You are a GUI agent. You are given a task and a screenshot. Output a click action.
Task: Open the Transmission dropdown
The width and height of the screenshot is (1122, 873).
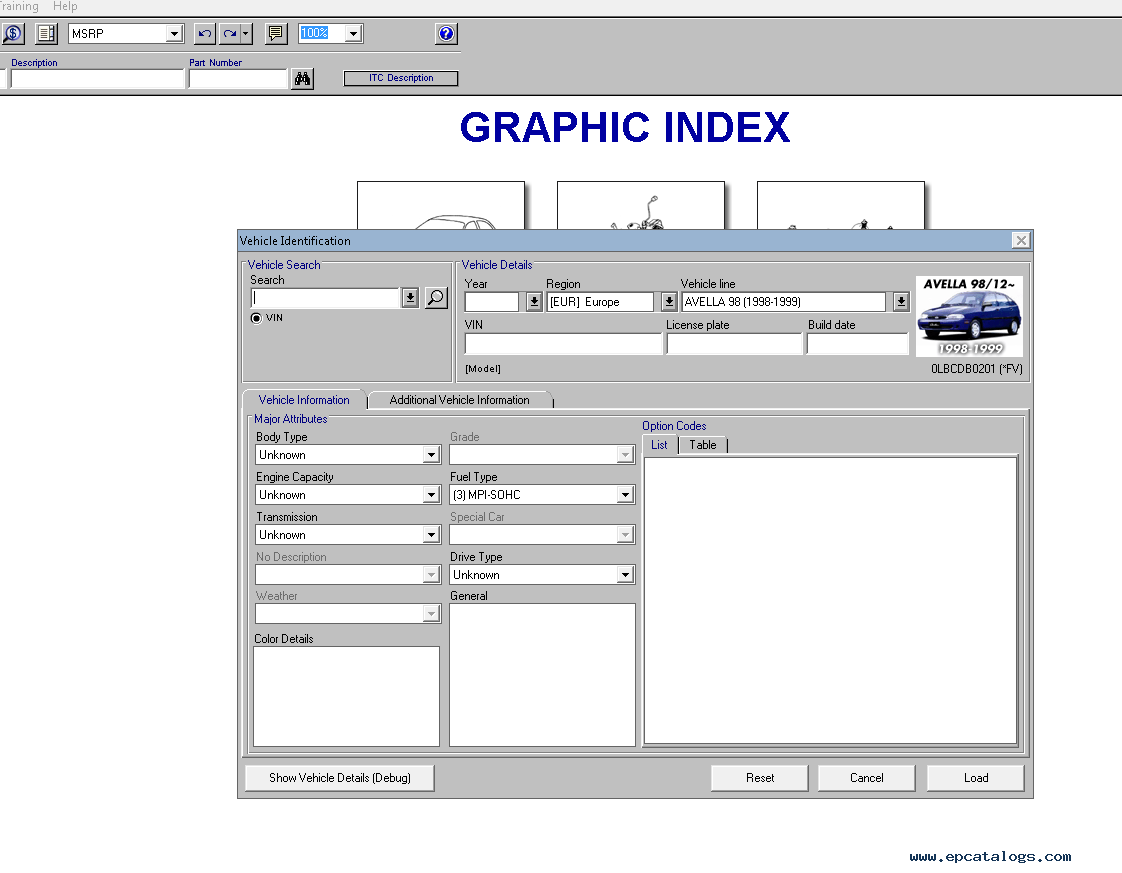431,535
